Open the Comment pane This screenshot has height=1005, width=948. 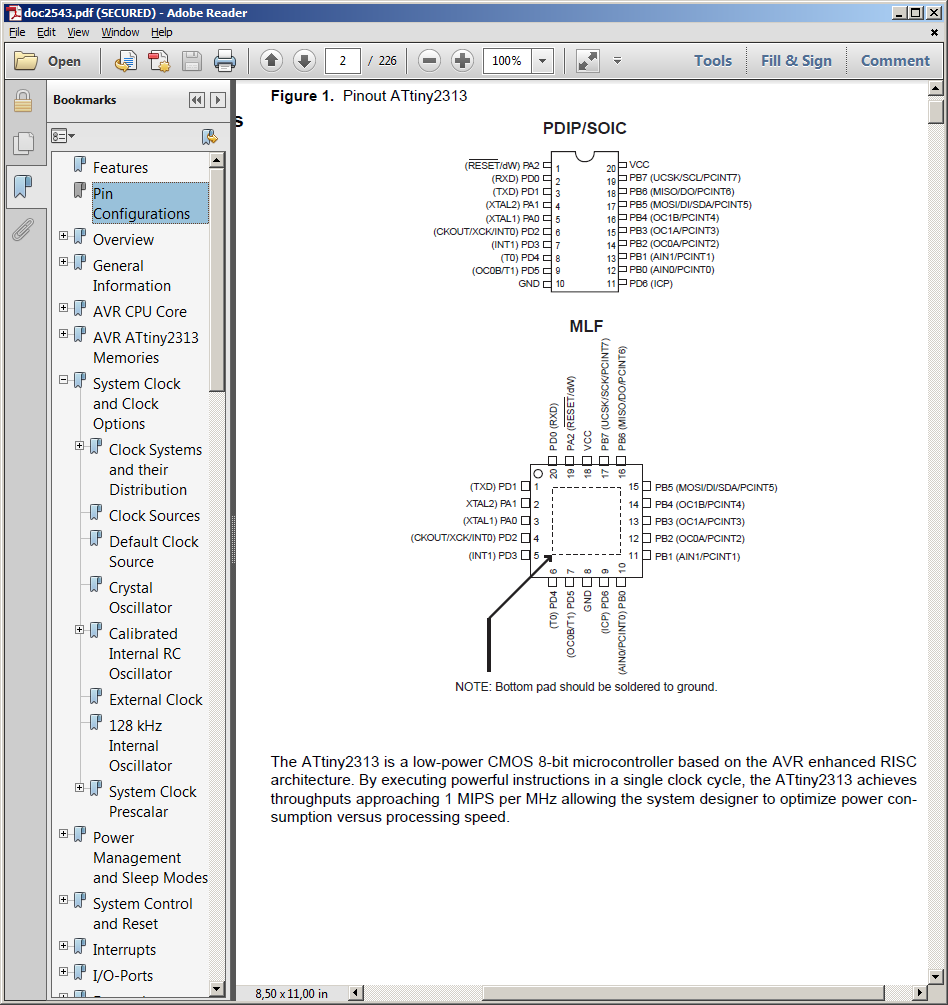pos(895,61)
